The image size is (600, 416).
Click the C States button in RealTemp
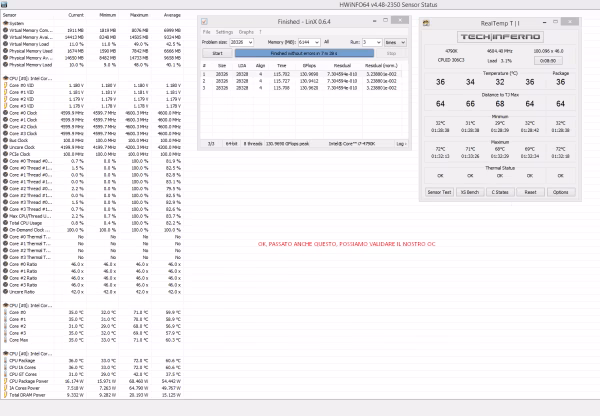pos(500,192)
